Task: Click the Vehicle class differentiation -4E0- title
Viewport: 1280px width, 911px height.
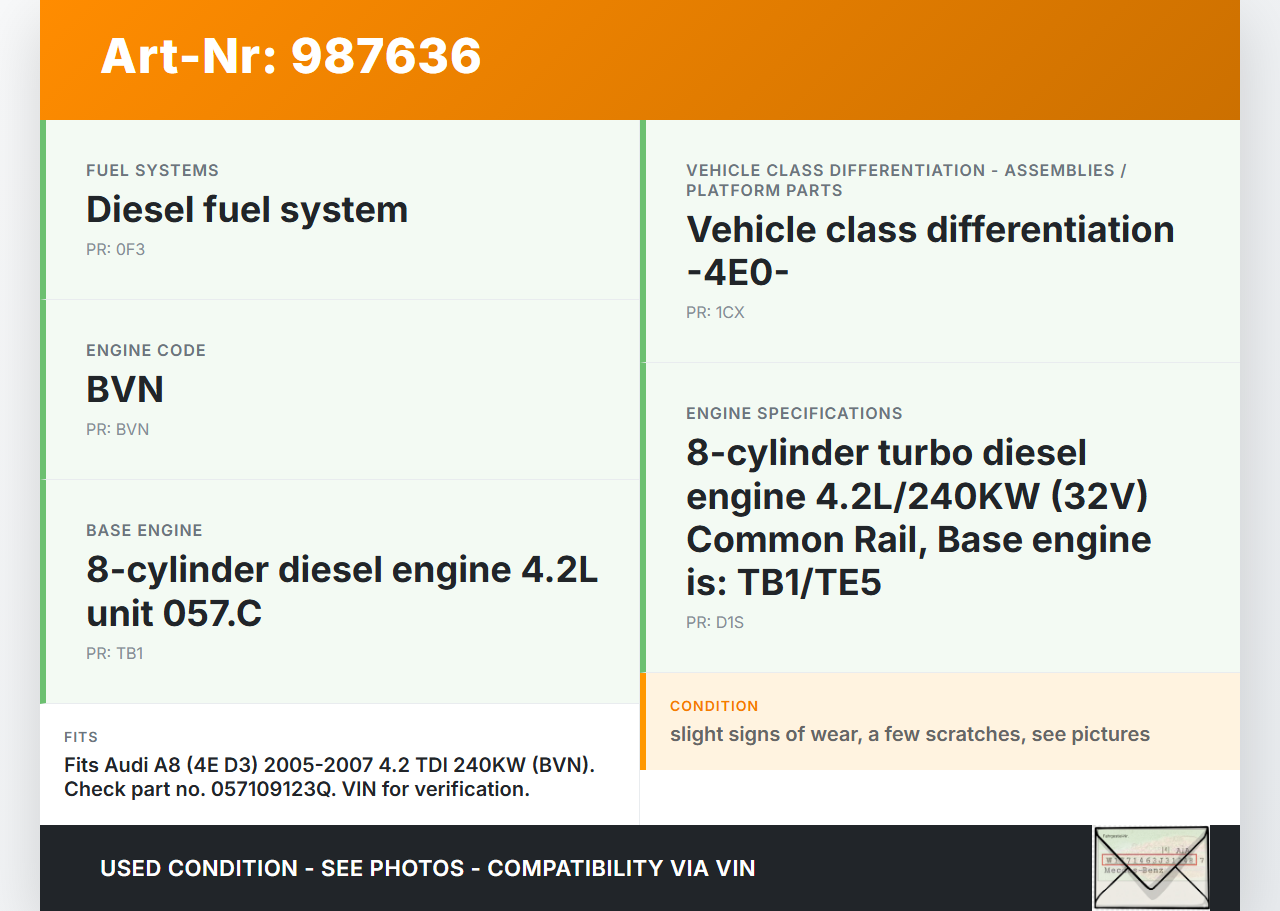Action: (930, 250)
